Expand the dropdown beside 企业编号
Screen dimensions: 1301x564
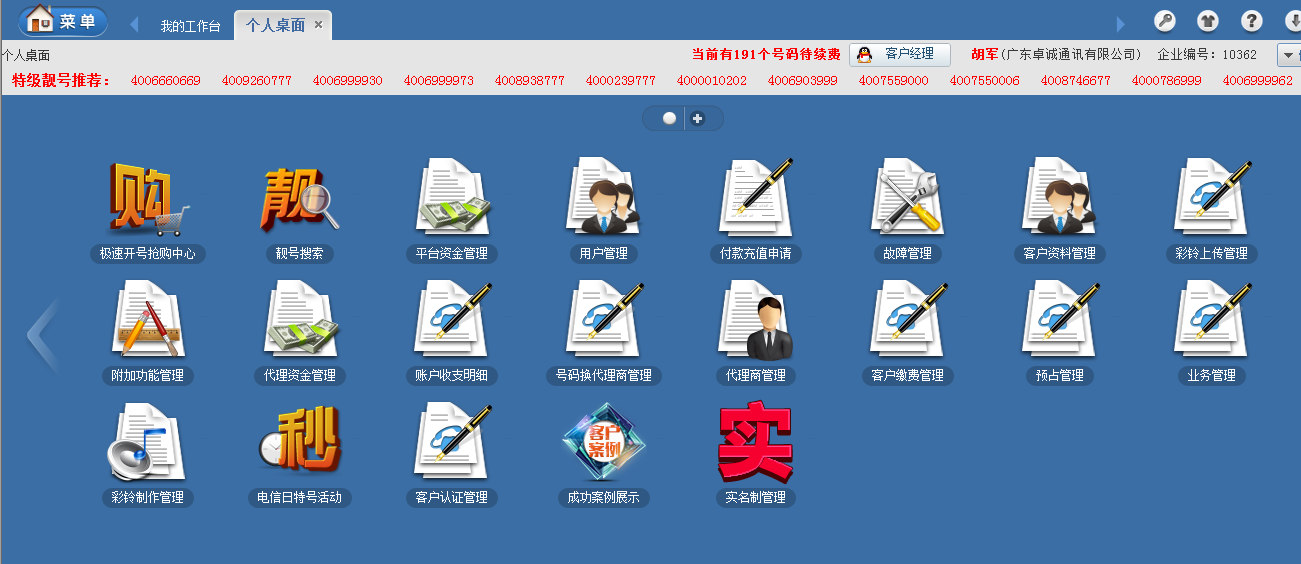1288,55
